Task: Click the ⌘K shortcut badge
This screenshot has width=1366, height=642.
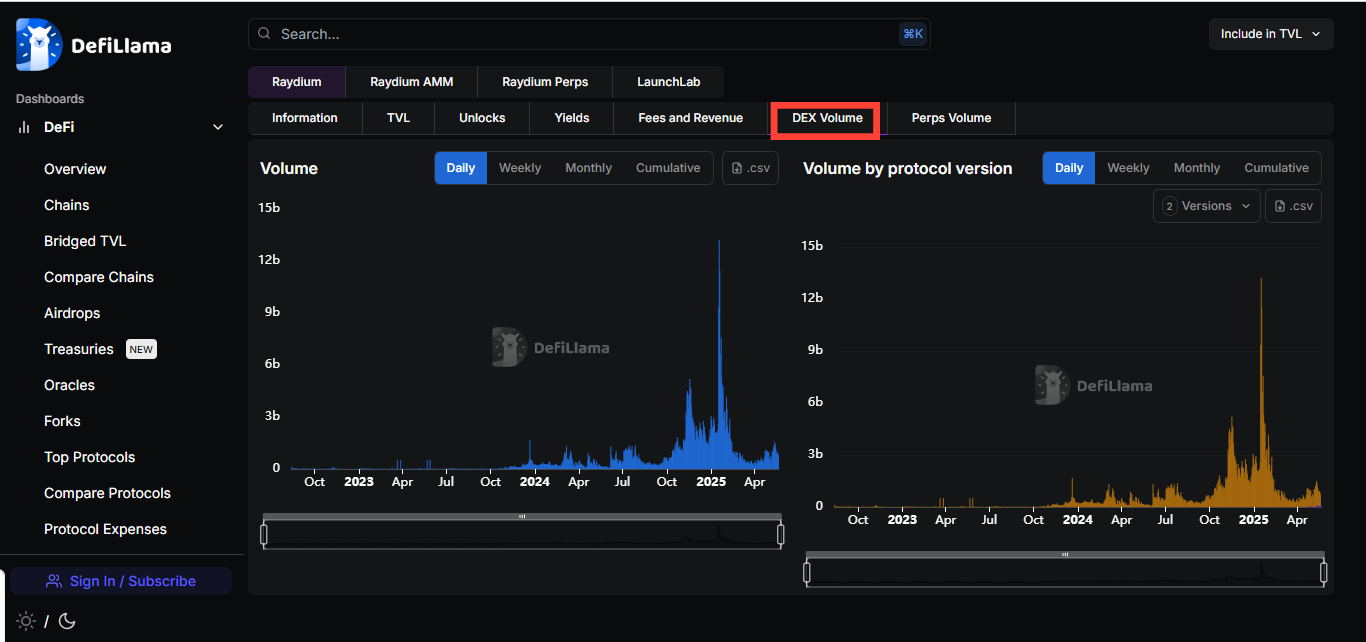Action: (912, 34)
